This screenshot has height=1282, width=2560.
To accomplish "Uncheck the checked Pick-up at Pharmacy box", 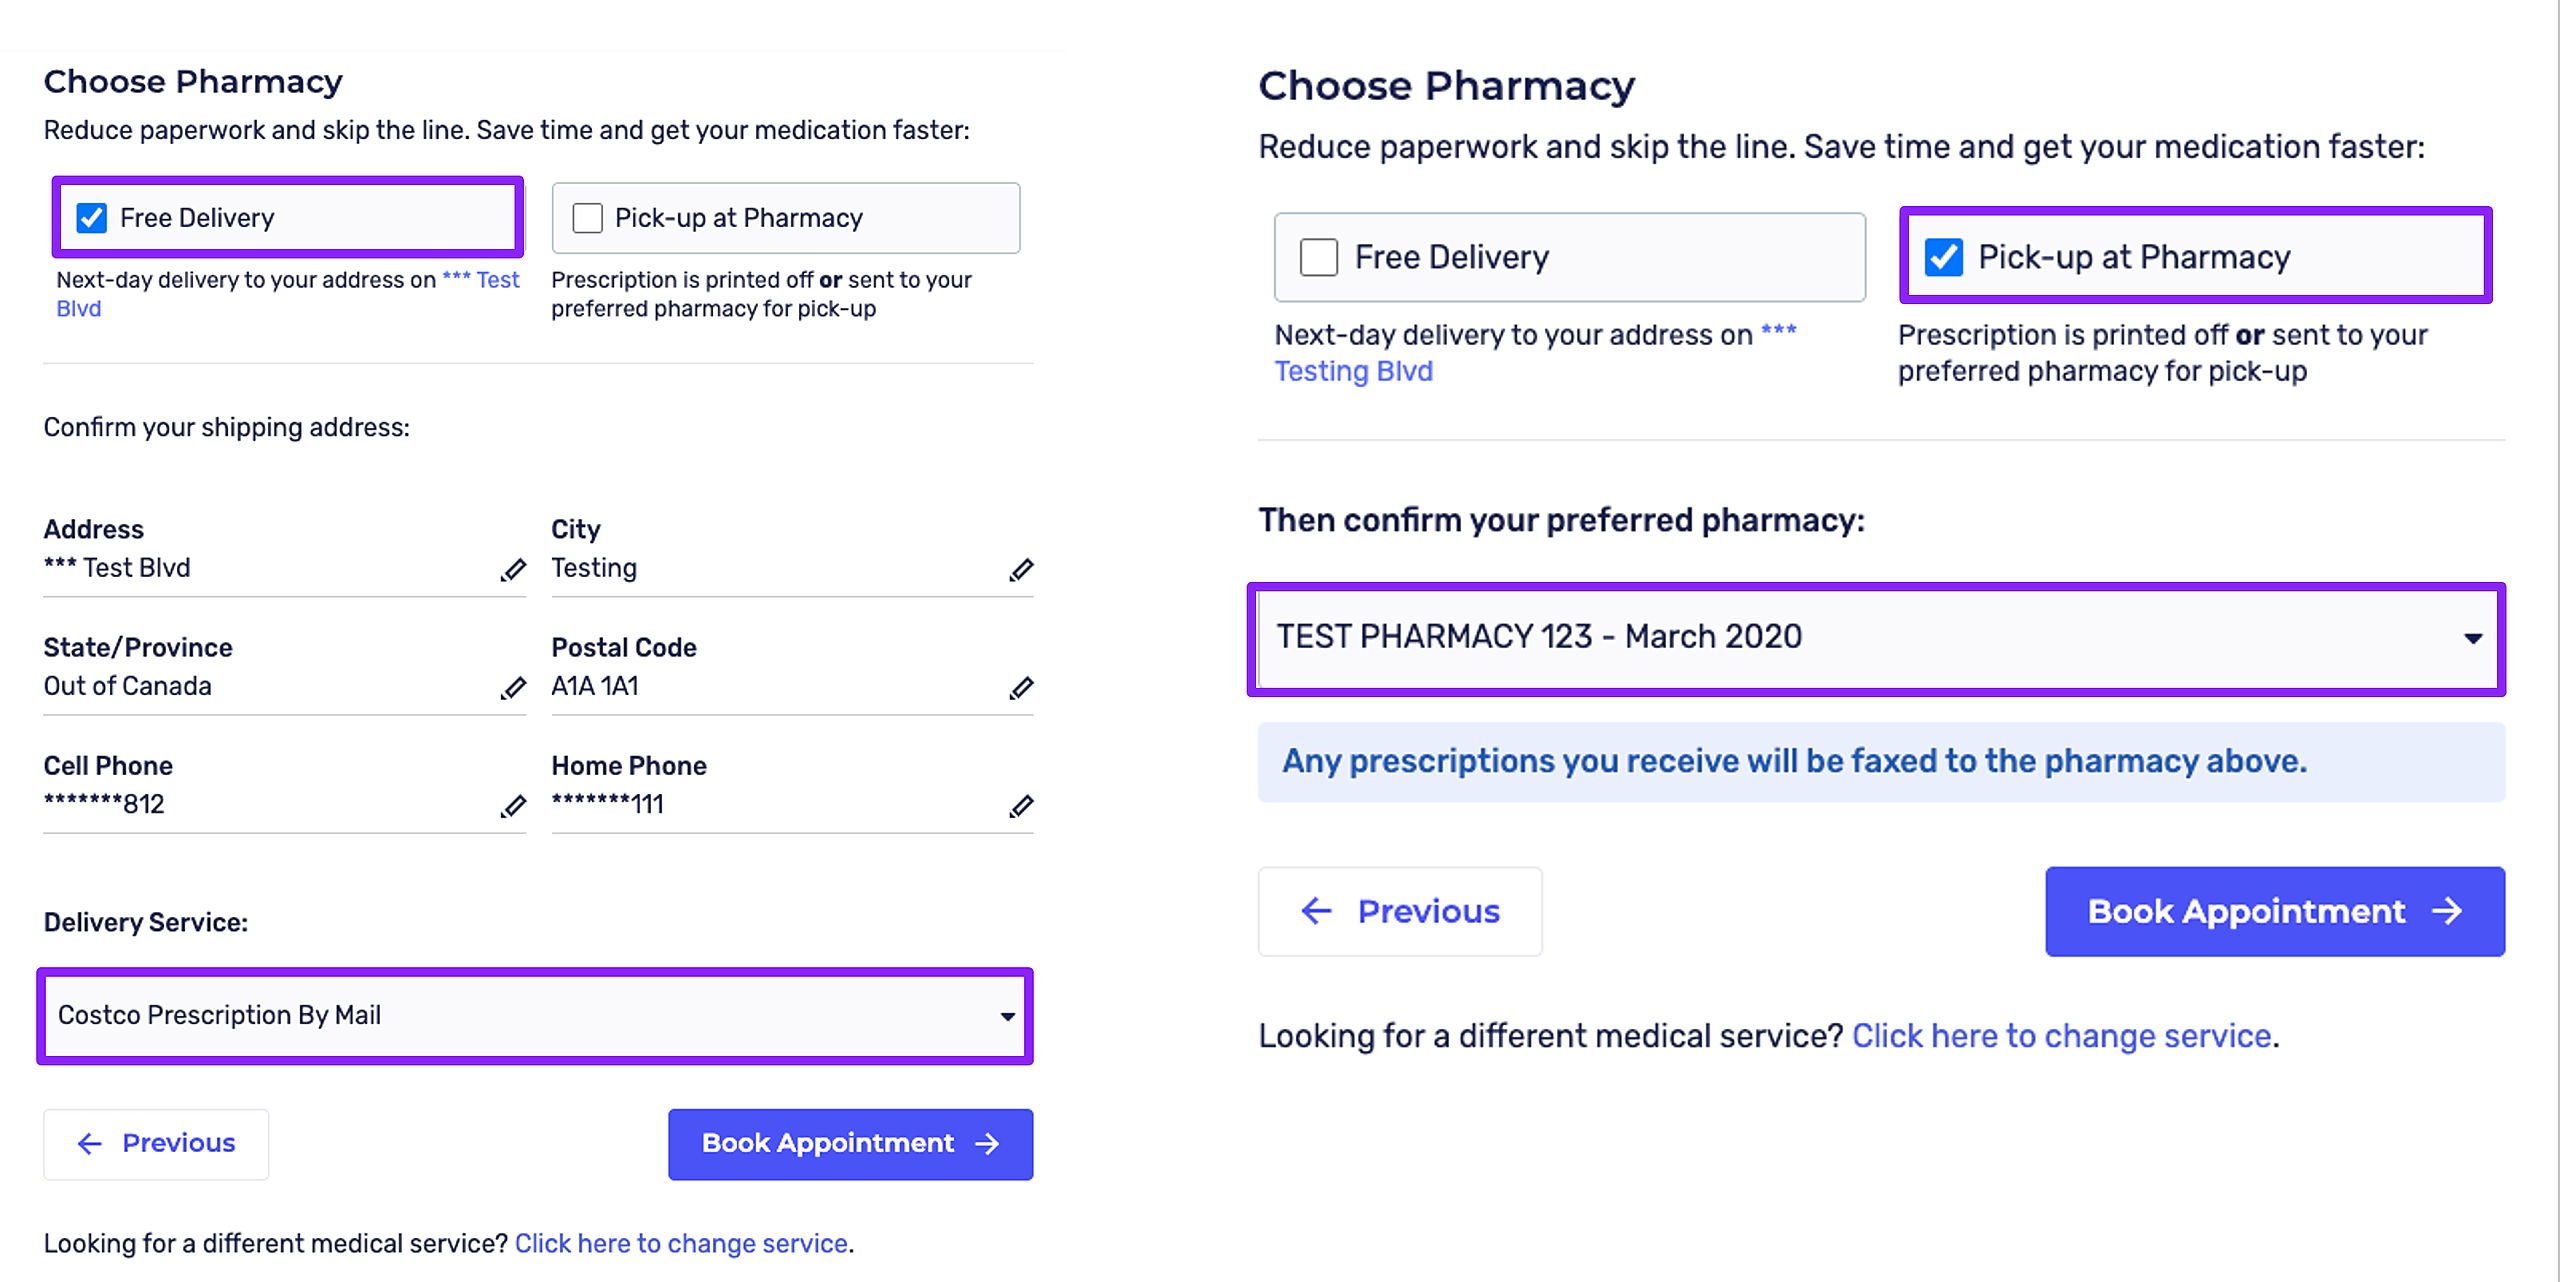I will [x=1943, y=257].
